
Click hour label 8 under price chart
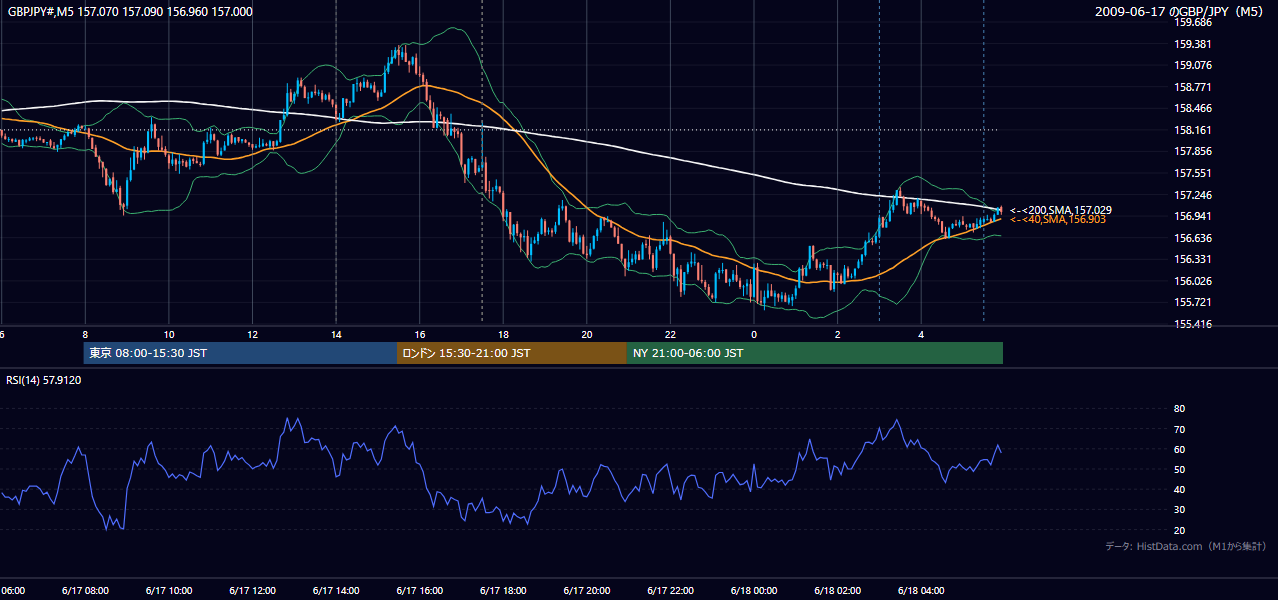[85, 335]
